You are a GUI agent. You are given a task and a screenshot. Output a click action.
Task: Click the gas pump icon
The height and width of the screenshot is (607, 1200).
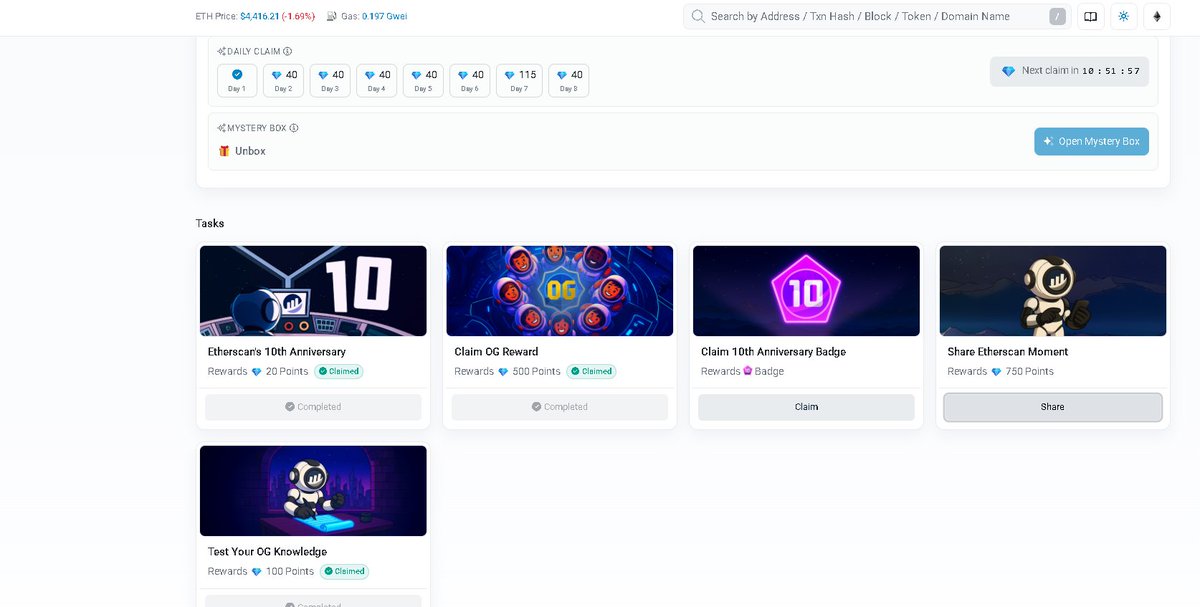click(x=331, y=16)
